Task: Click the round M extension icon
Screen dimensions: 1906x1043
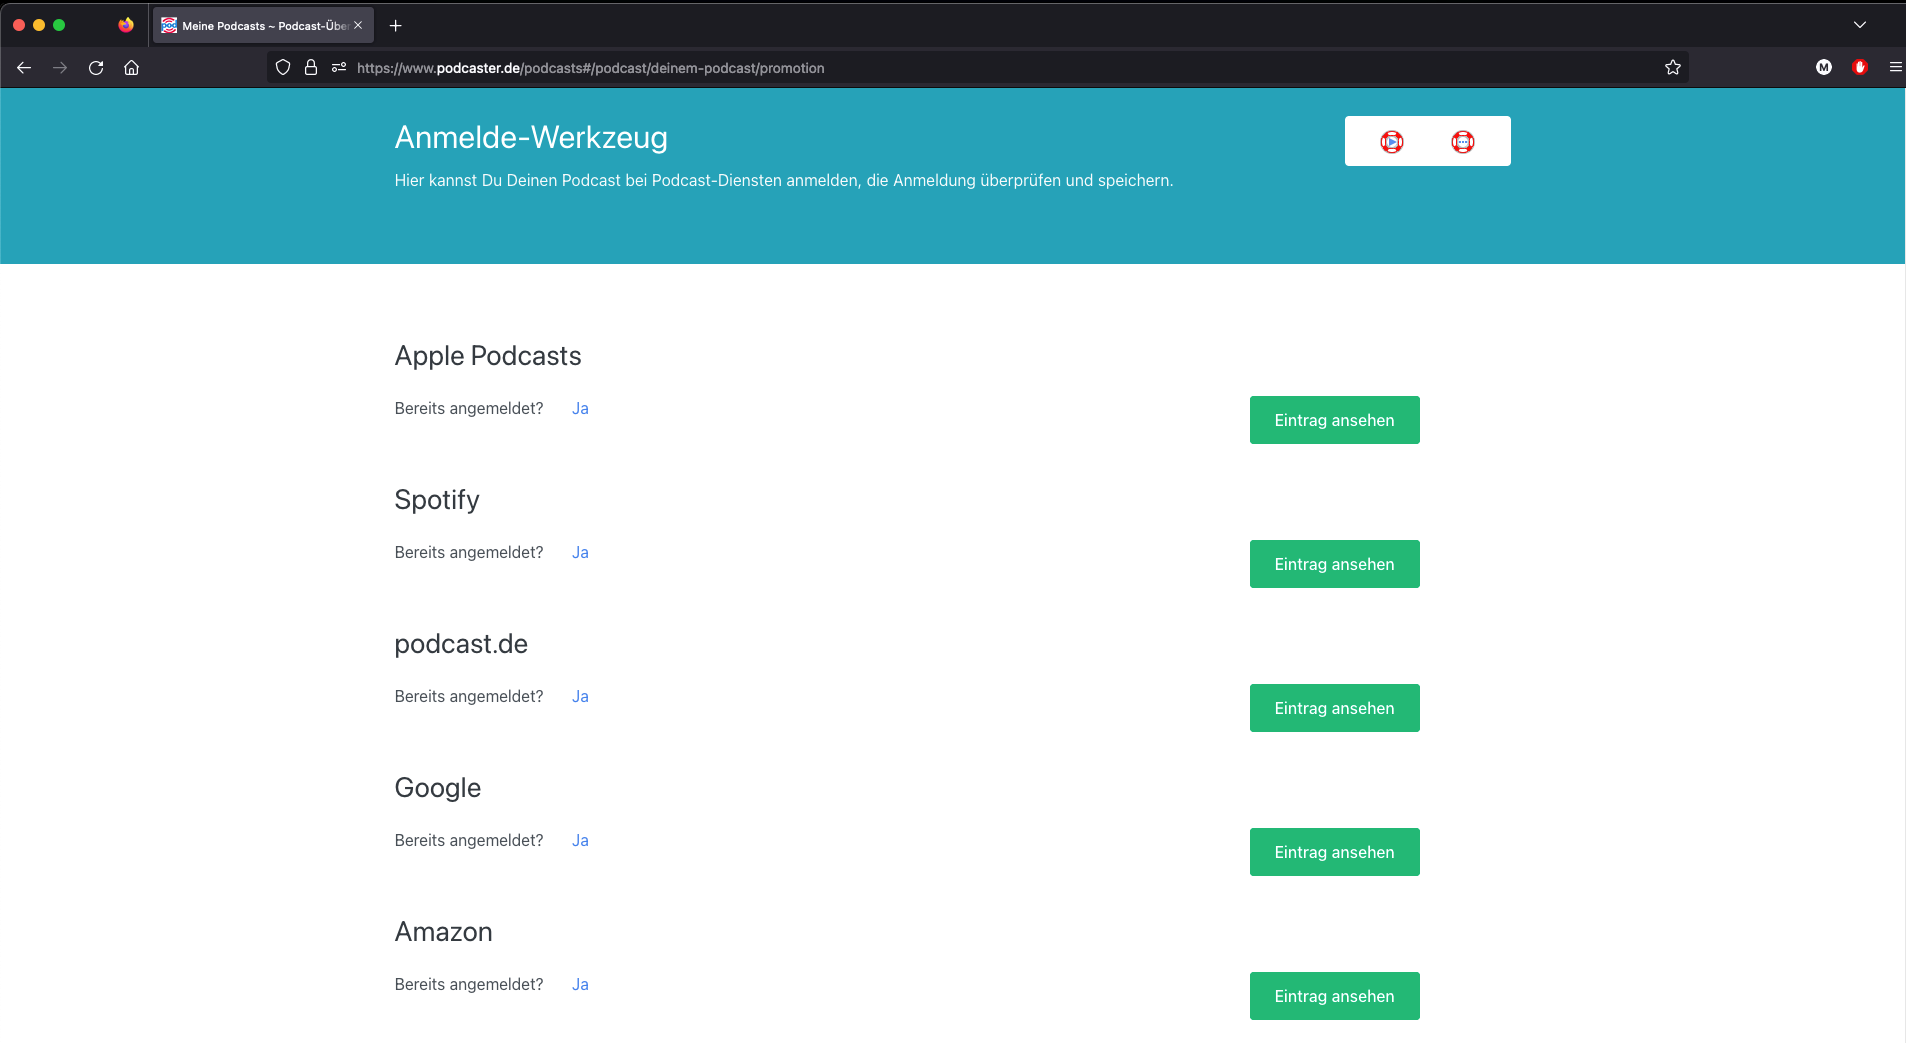Action: pyautogui.click(x=1823, y=68)
